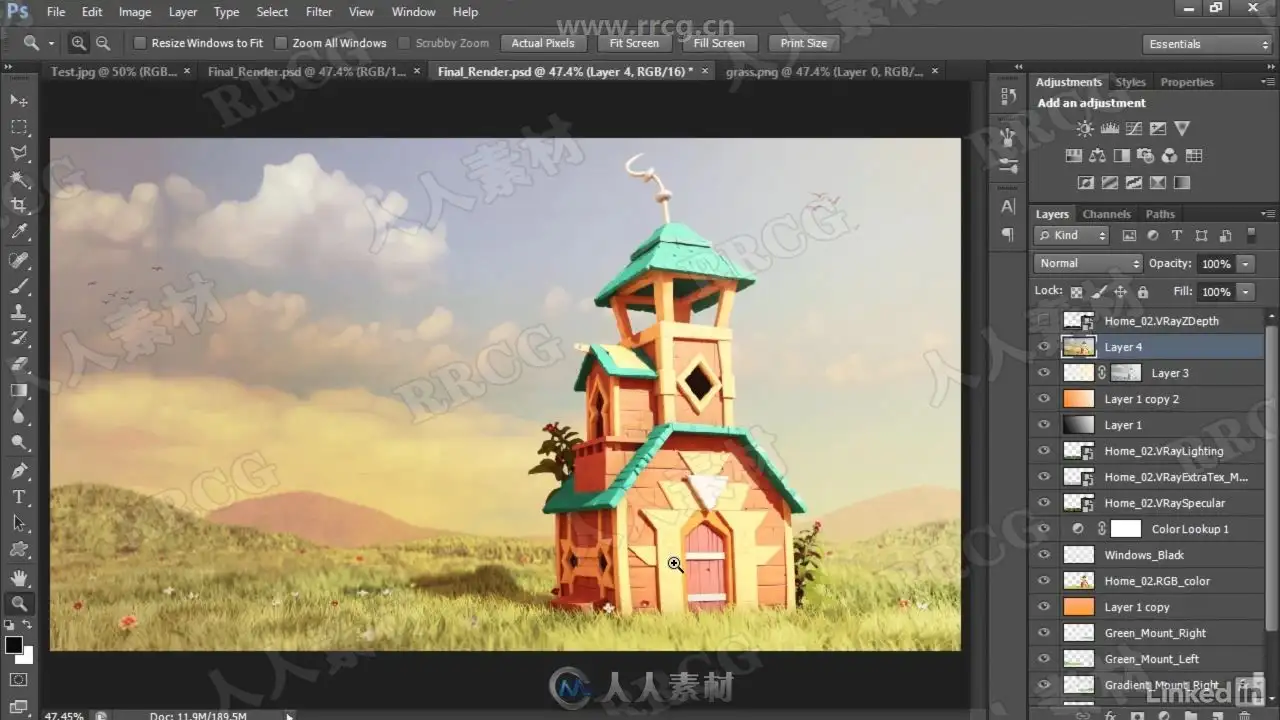Select the Path Selection tool
Image resolution: width=1280 pixels, height=720 pixels.
19,522
